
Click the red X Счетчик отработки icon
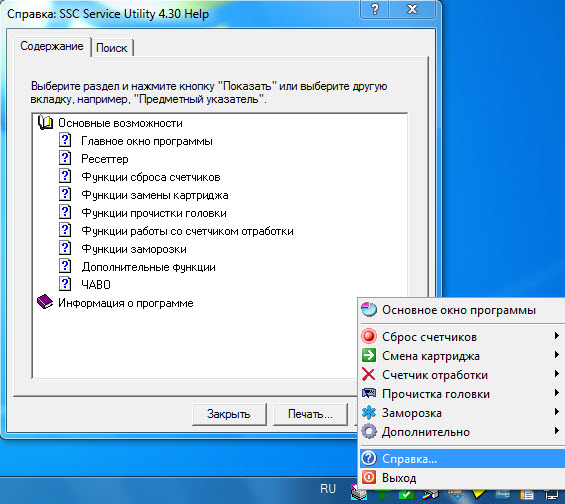(369, 374)
